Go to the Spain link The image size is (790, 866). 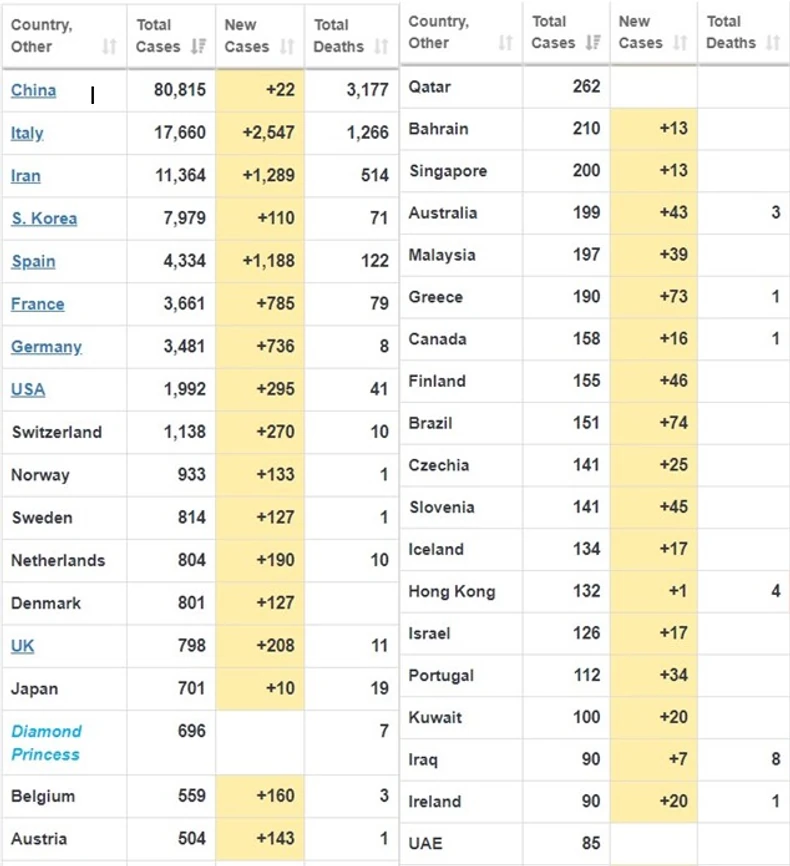pyautogui.click(x=33, y=262)
